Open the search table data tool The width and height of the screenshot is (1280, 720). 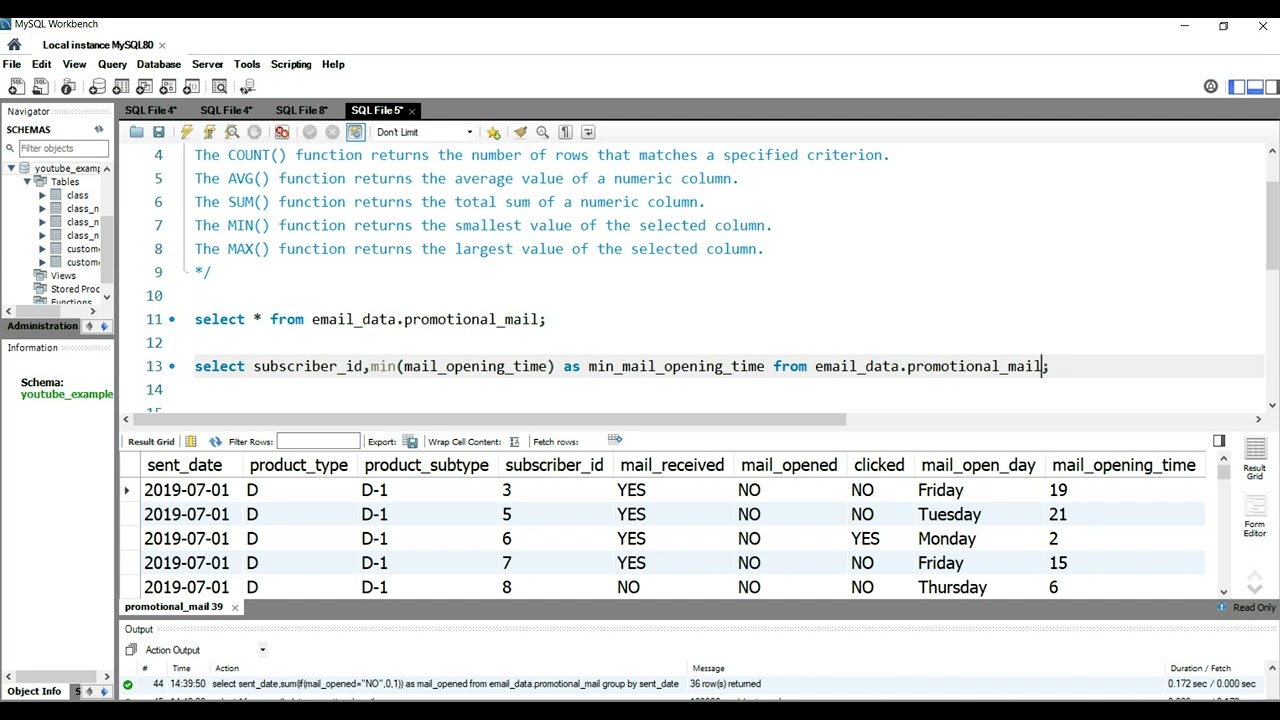pyautogui.click(x=220, y=87)
